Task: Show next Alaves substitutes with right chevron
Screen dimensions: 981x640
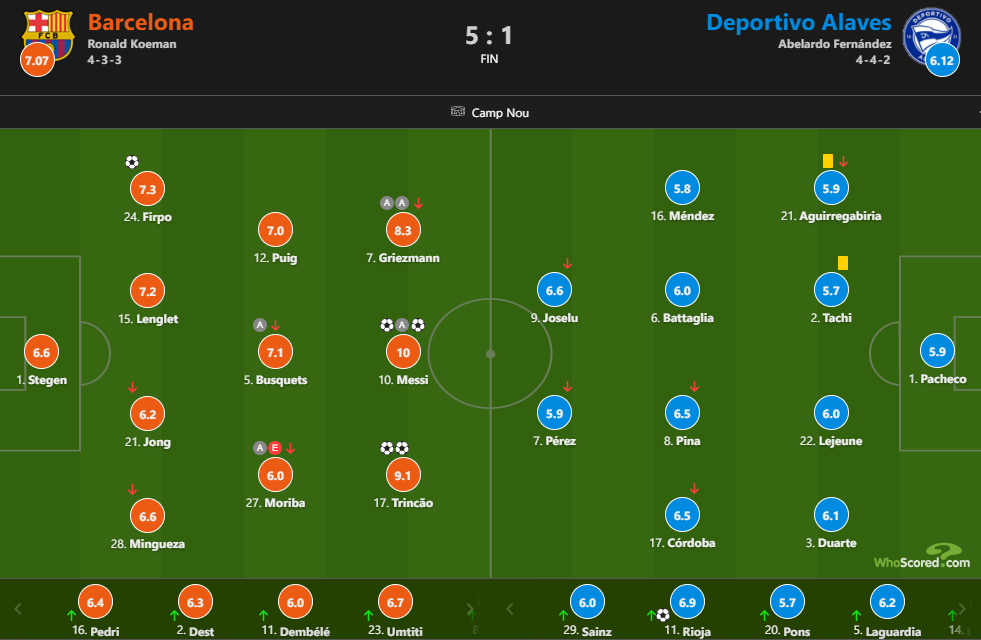Action: 963,609
